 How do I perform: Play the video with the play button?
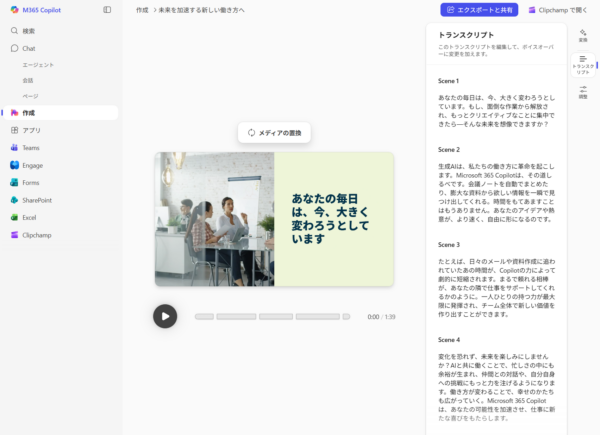click(165, 316)
